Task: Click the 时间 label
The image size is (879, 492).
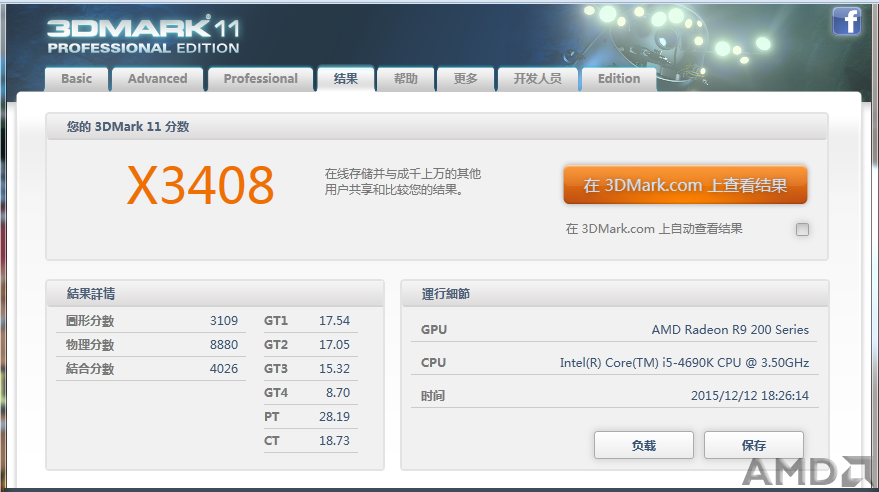Action: pyautogui.click(x=433, y=396)
